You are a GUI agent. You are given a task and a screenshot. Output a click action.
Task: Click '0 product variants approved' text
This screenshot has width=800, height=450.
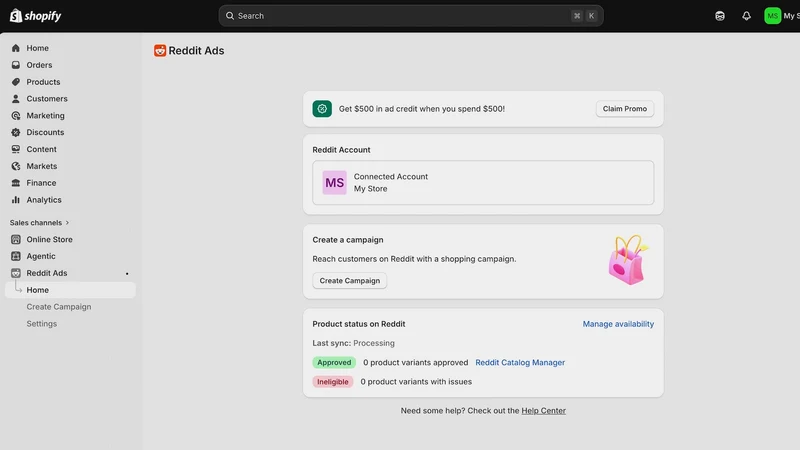click(x=415, y=362)
